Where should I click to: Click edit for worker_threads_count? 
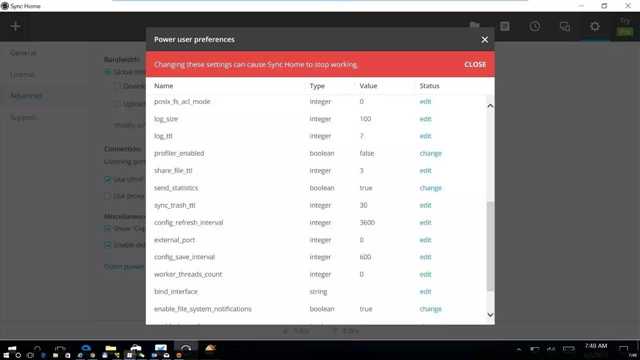[x=425, y=274]
